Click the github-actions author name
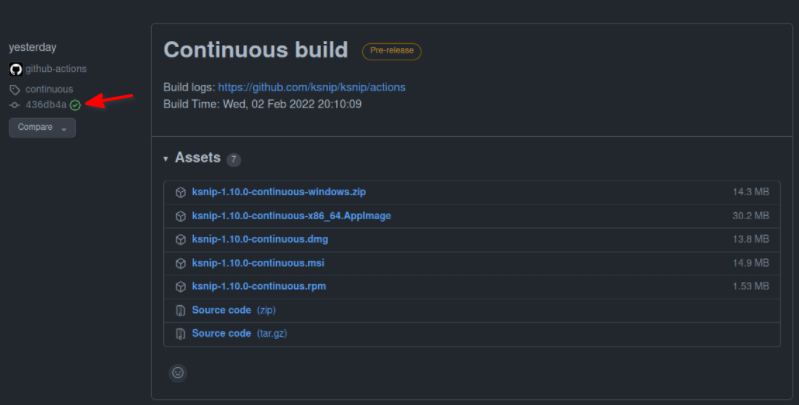Image resolution: width=799 pixels, height=405 pixels. tap(56, 69)
